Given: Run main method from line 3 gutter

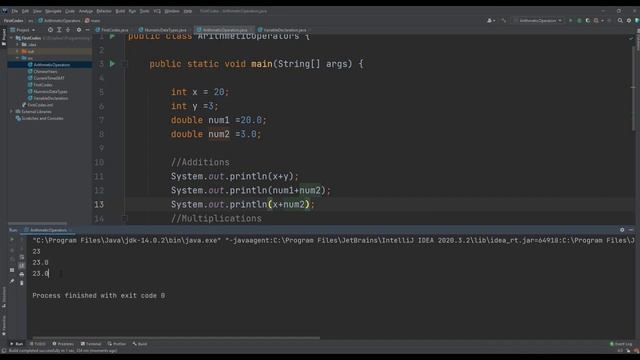Looking at the screenshot, I should tap(112, 64).
